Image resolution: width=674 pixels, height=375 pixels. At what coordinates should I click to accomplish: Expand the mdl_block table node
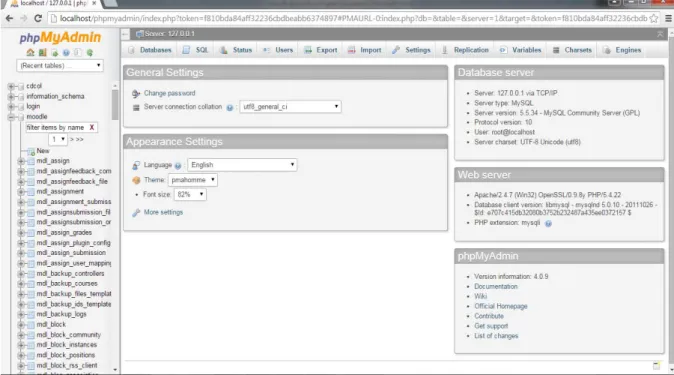21,325
